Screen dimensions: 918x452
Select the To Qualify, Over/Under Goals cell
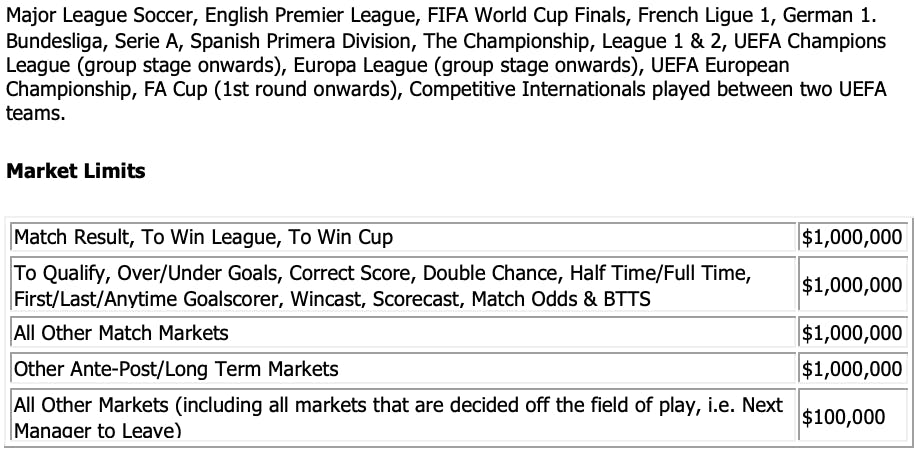coord(403,284)
